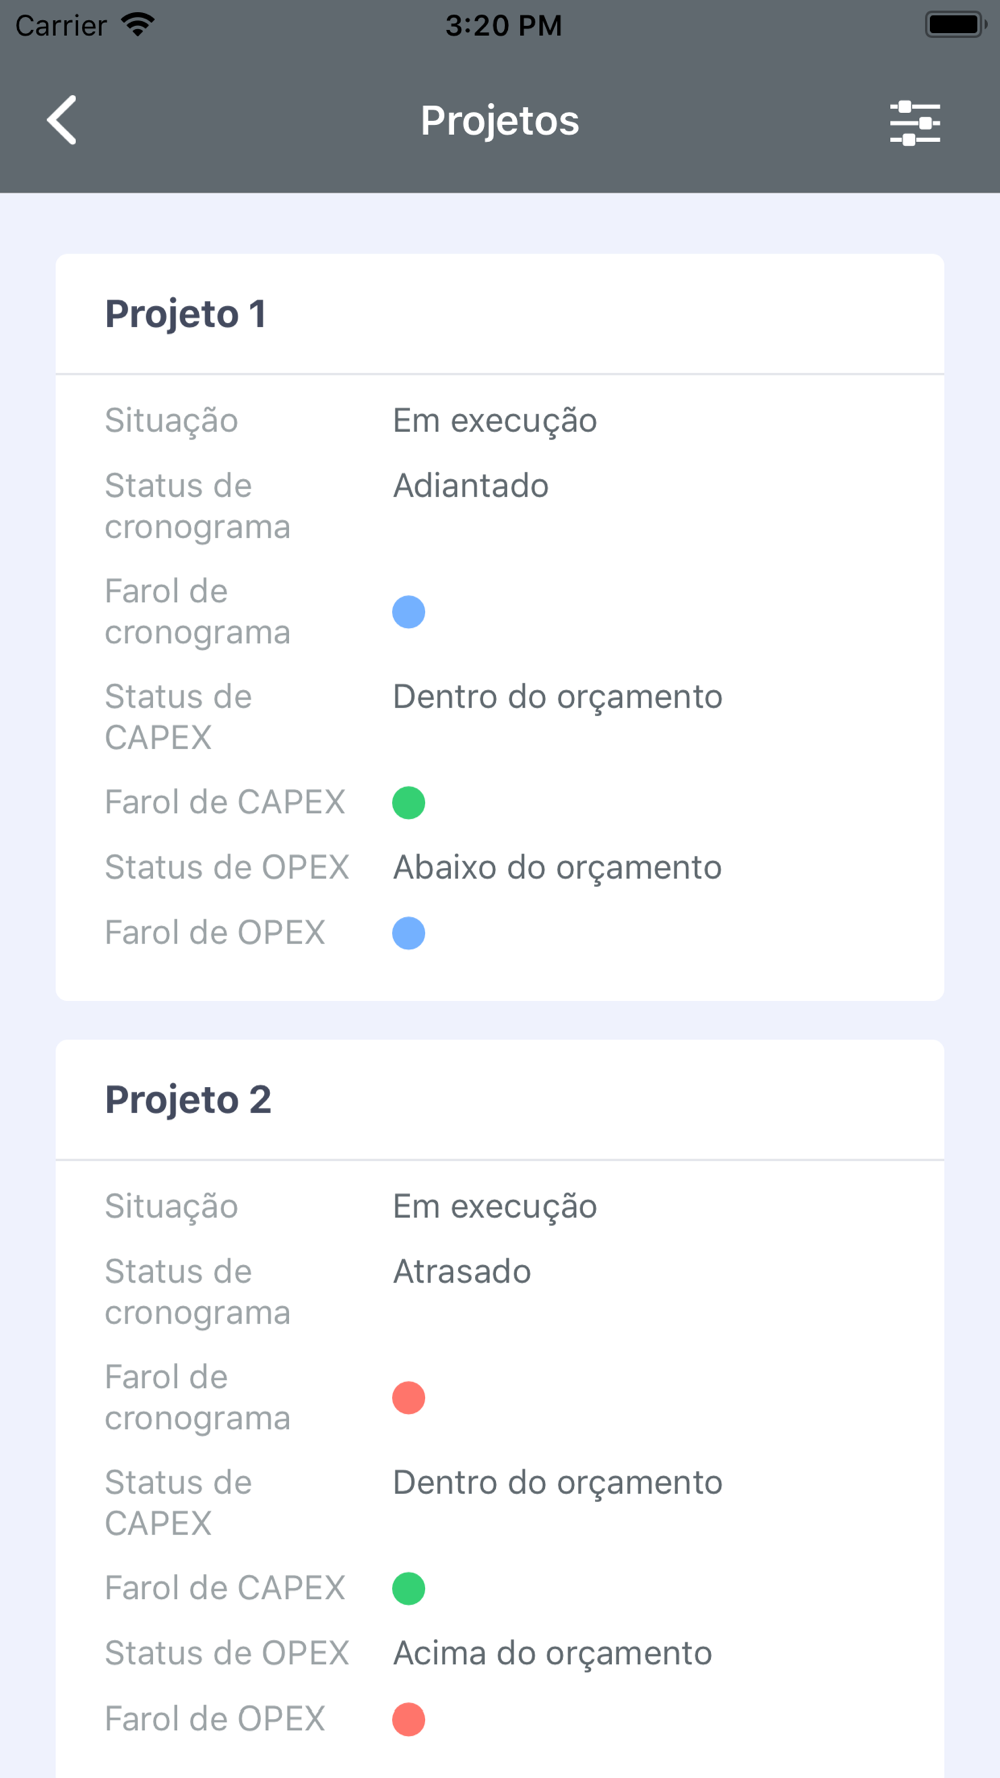Click Projeto 1 blue schedule indicator dot
1000x1778 pixels.
tap(408, 612)
